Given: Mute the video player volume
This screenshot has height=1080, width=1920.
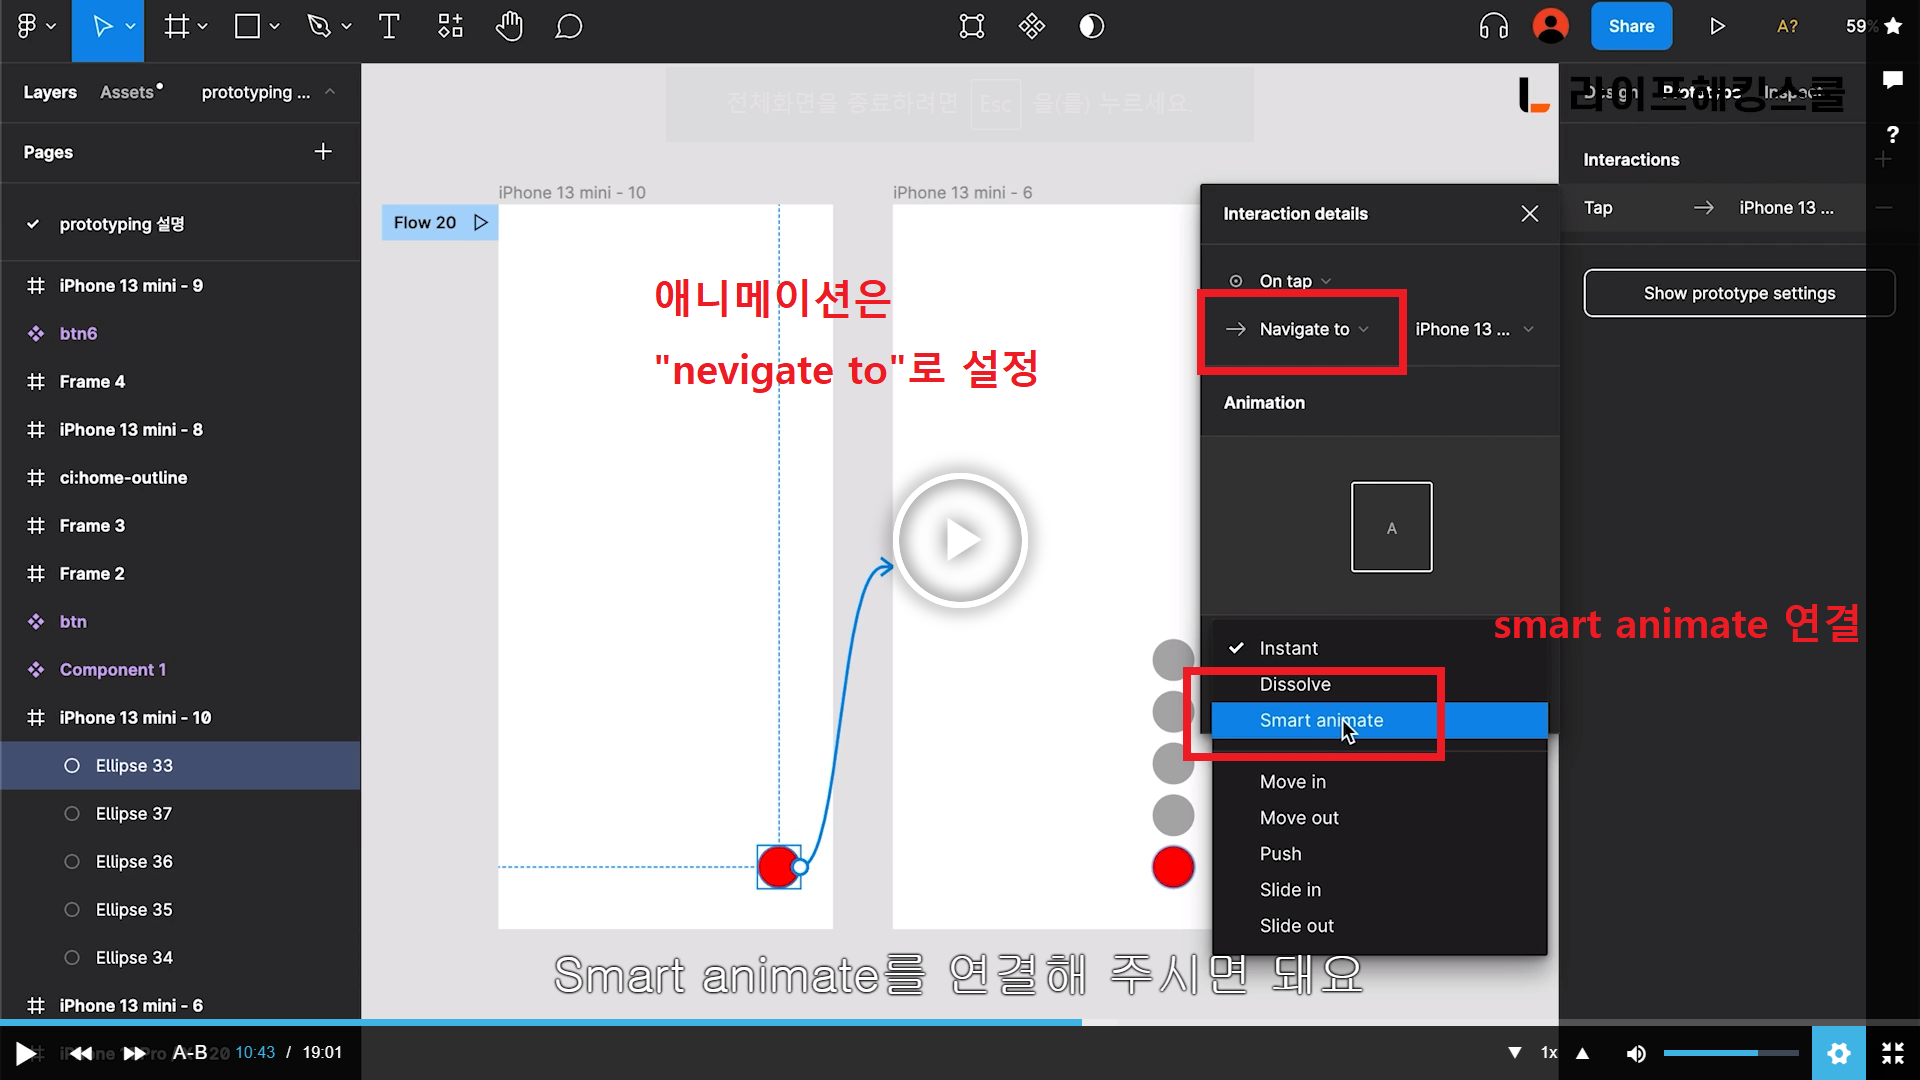Looking at the screenshot, I should [1636, 1053].
